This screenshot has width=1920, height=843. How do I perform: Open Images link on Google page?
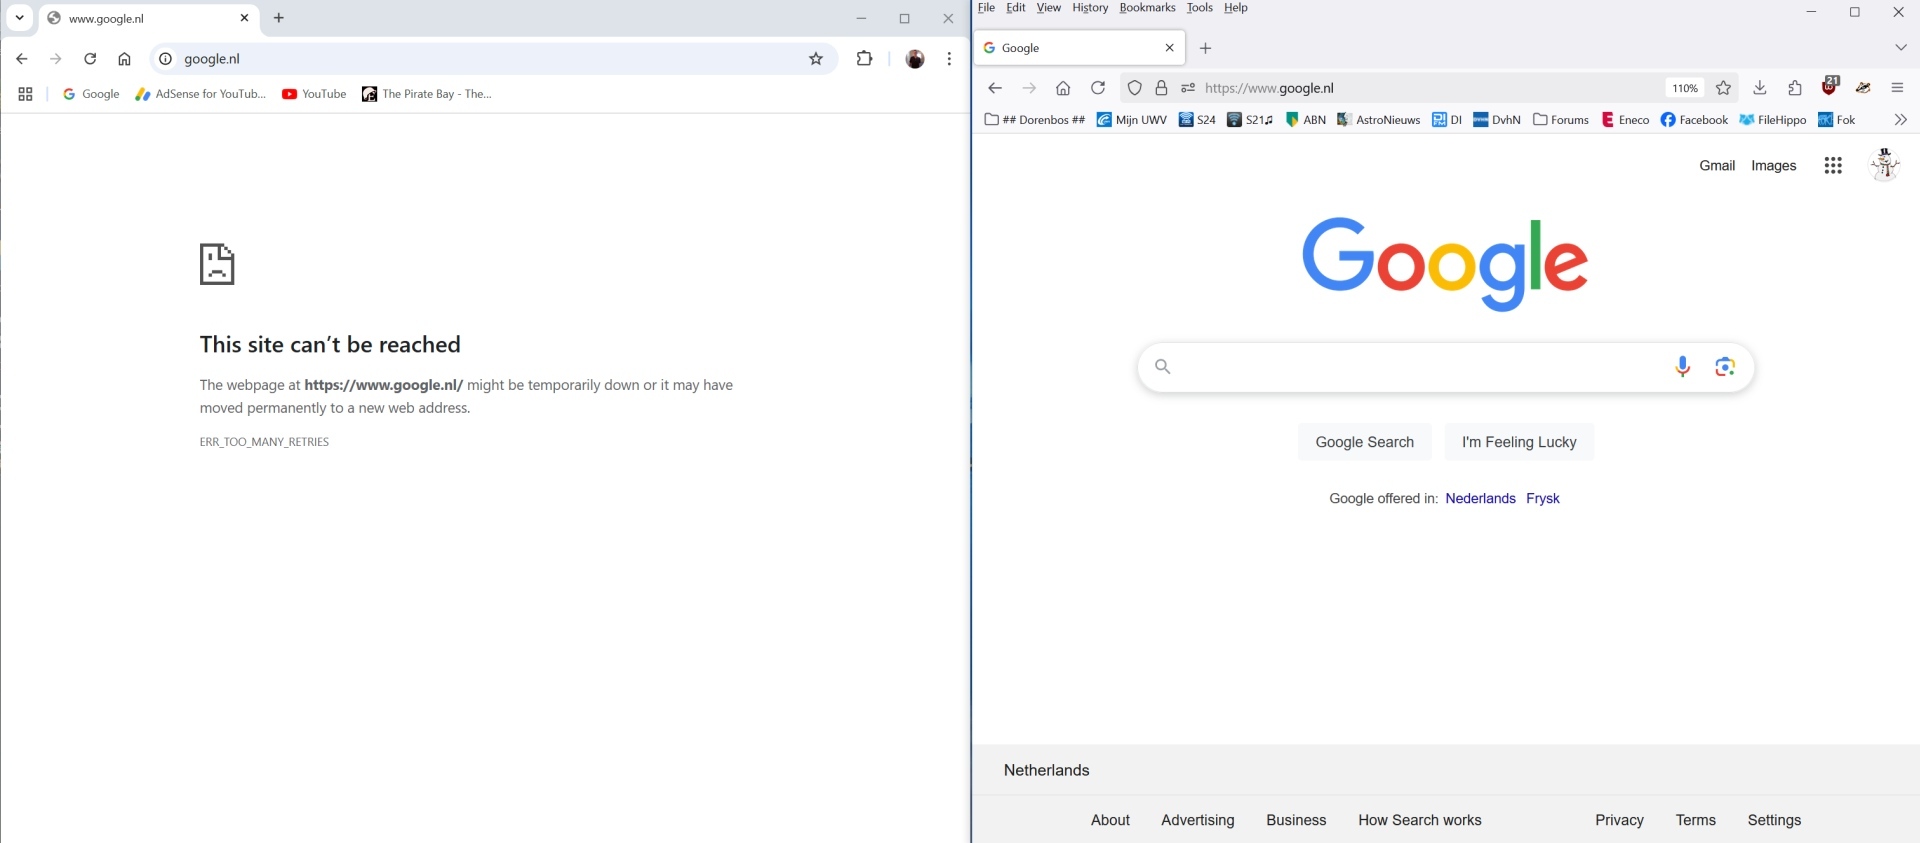pyautogui.click(x=1774, y=166)
